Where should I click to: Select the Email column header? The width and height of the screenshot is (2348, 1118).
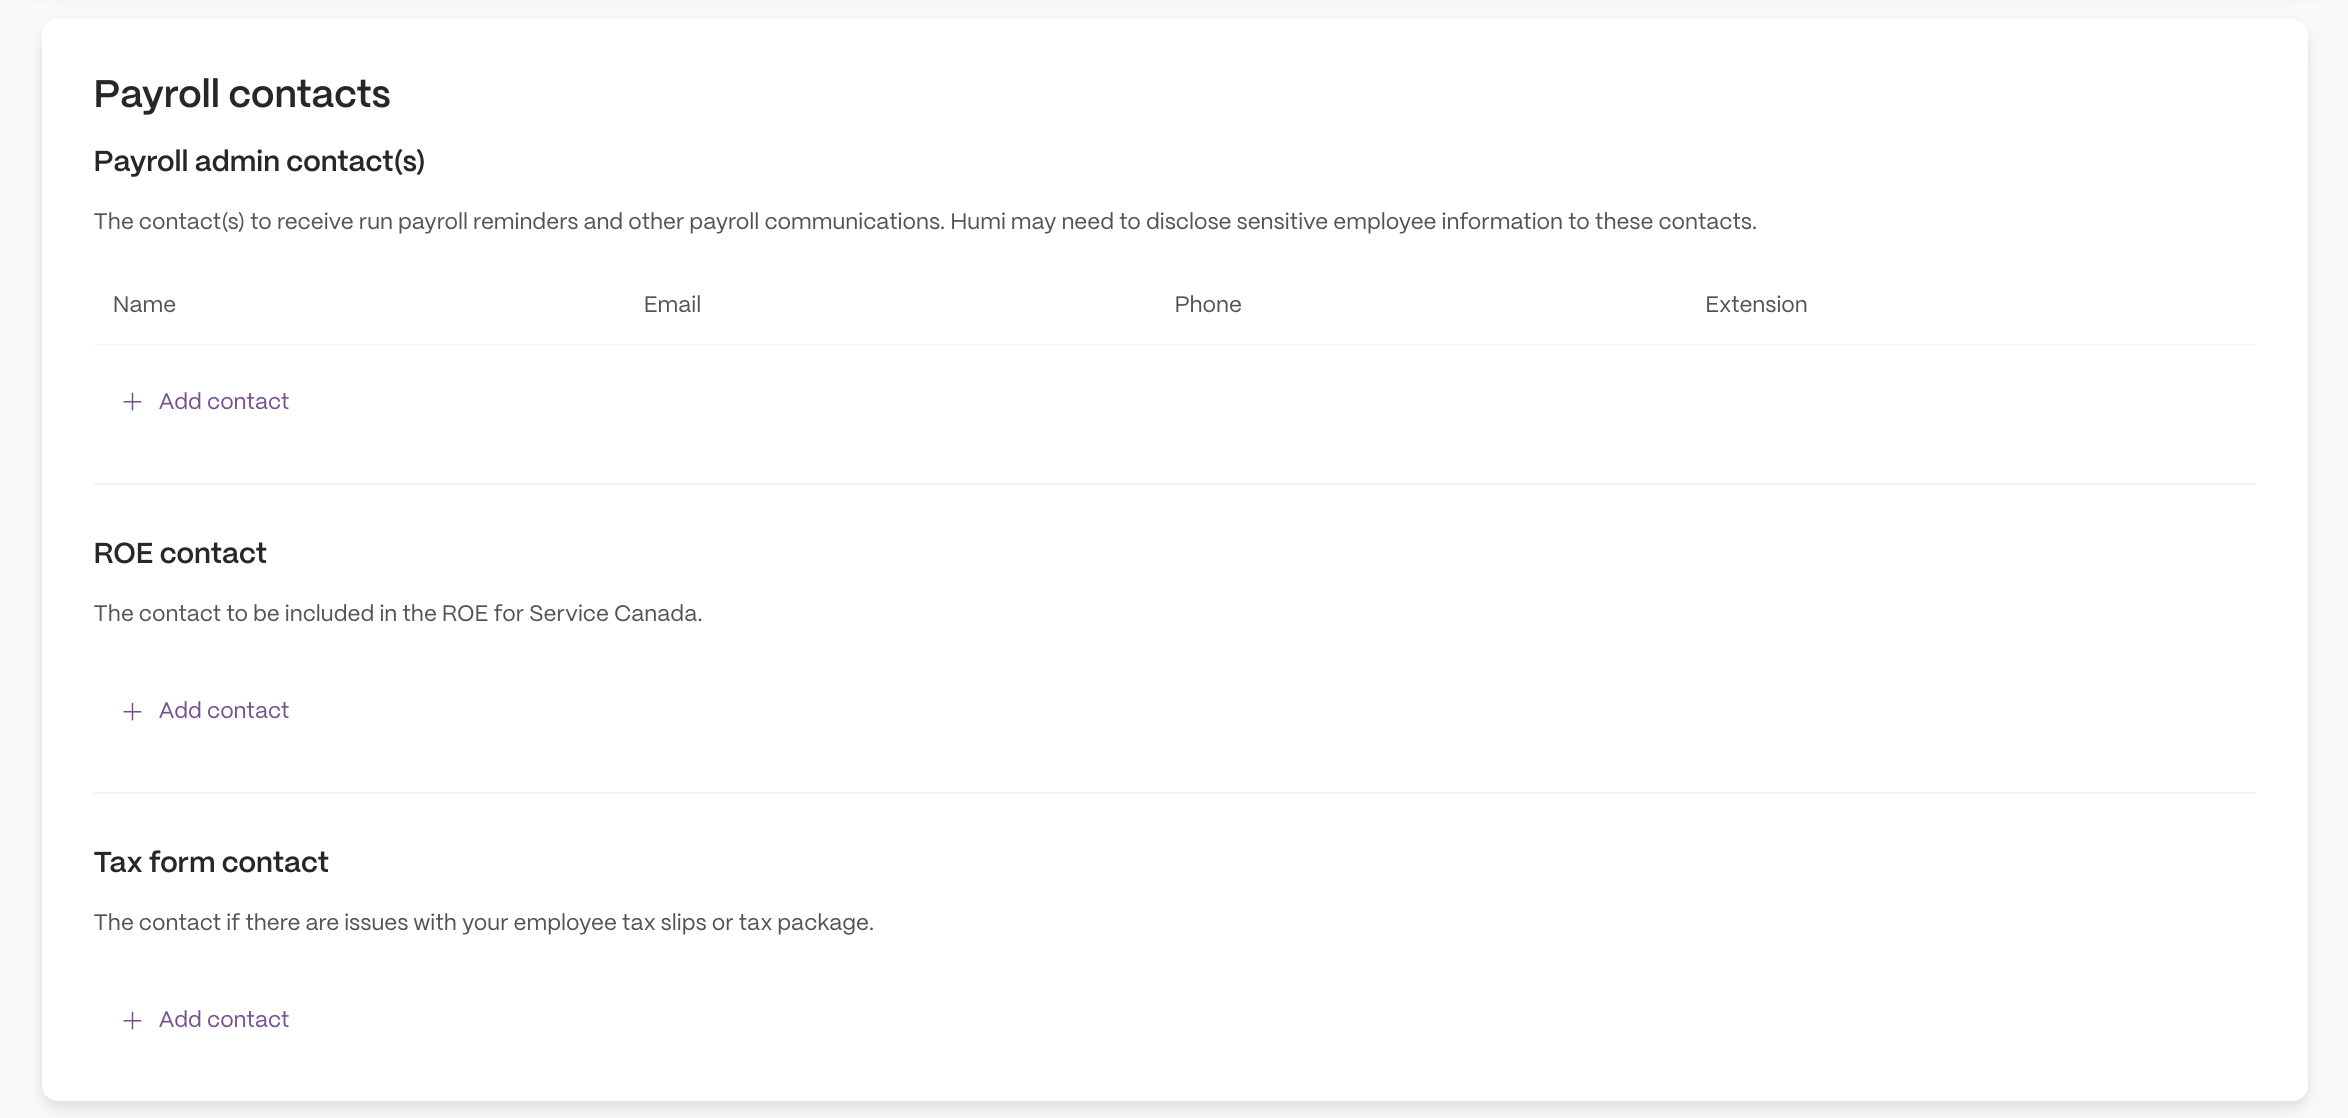pyautogui.click(x=672, y=304)
